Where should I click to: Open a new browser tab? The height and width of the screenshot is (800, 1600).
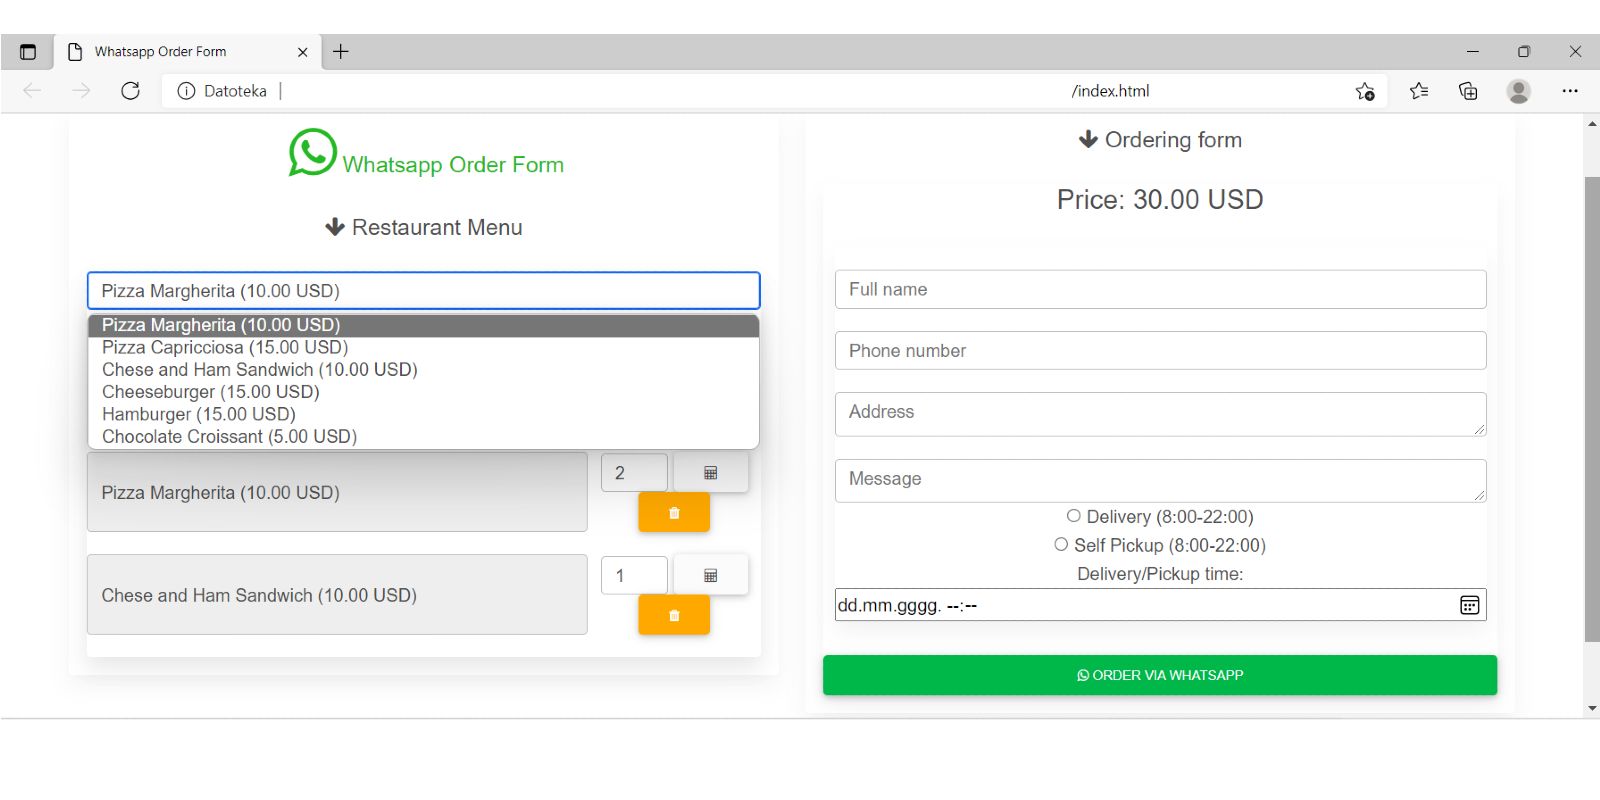coord(341,52)
